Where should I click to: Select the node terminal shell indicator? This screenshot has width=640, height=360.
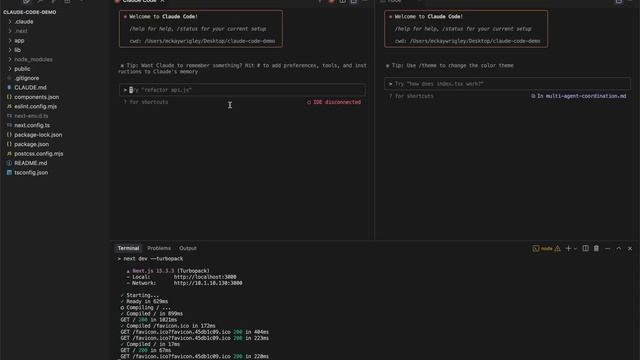point(542,249)
